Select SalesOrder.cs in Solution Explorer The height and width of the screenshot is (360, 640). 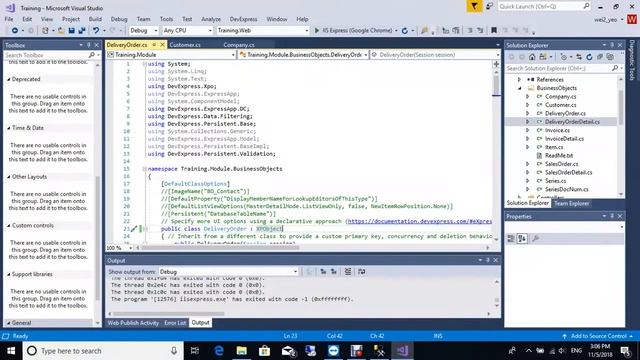click(562, 164)
